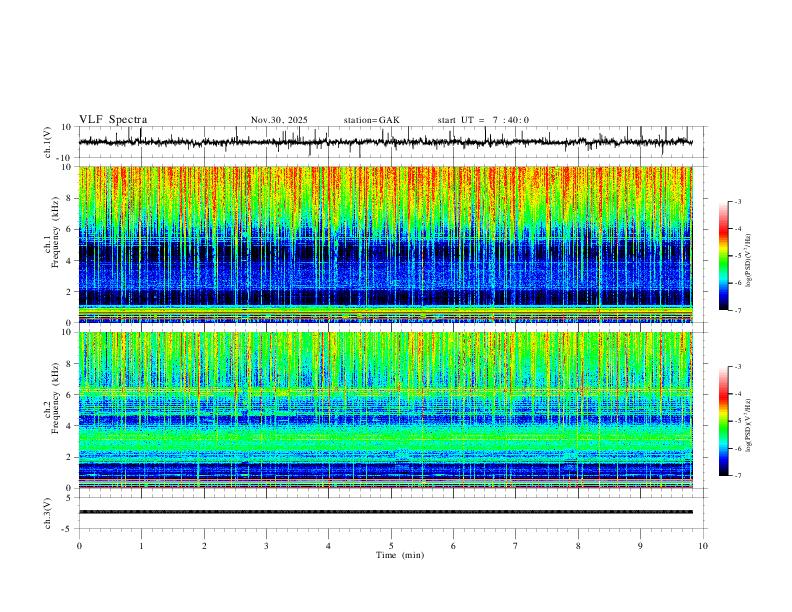Click the "8" tick on the time axis

(578, 546)
